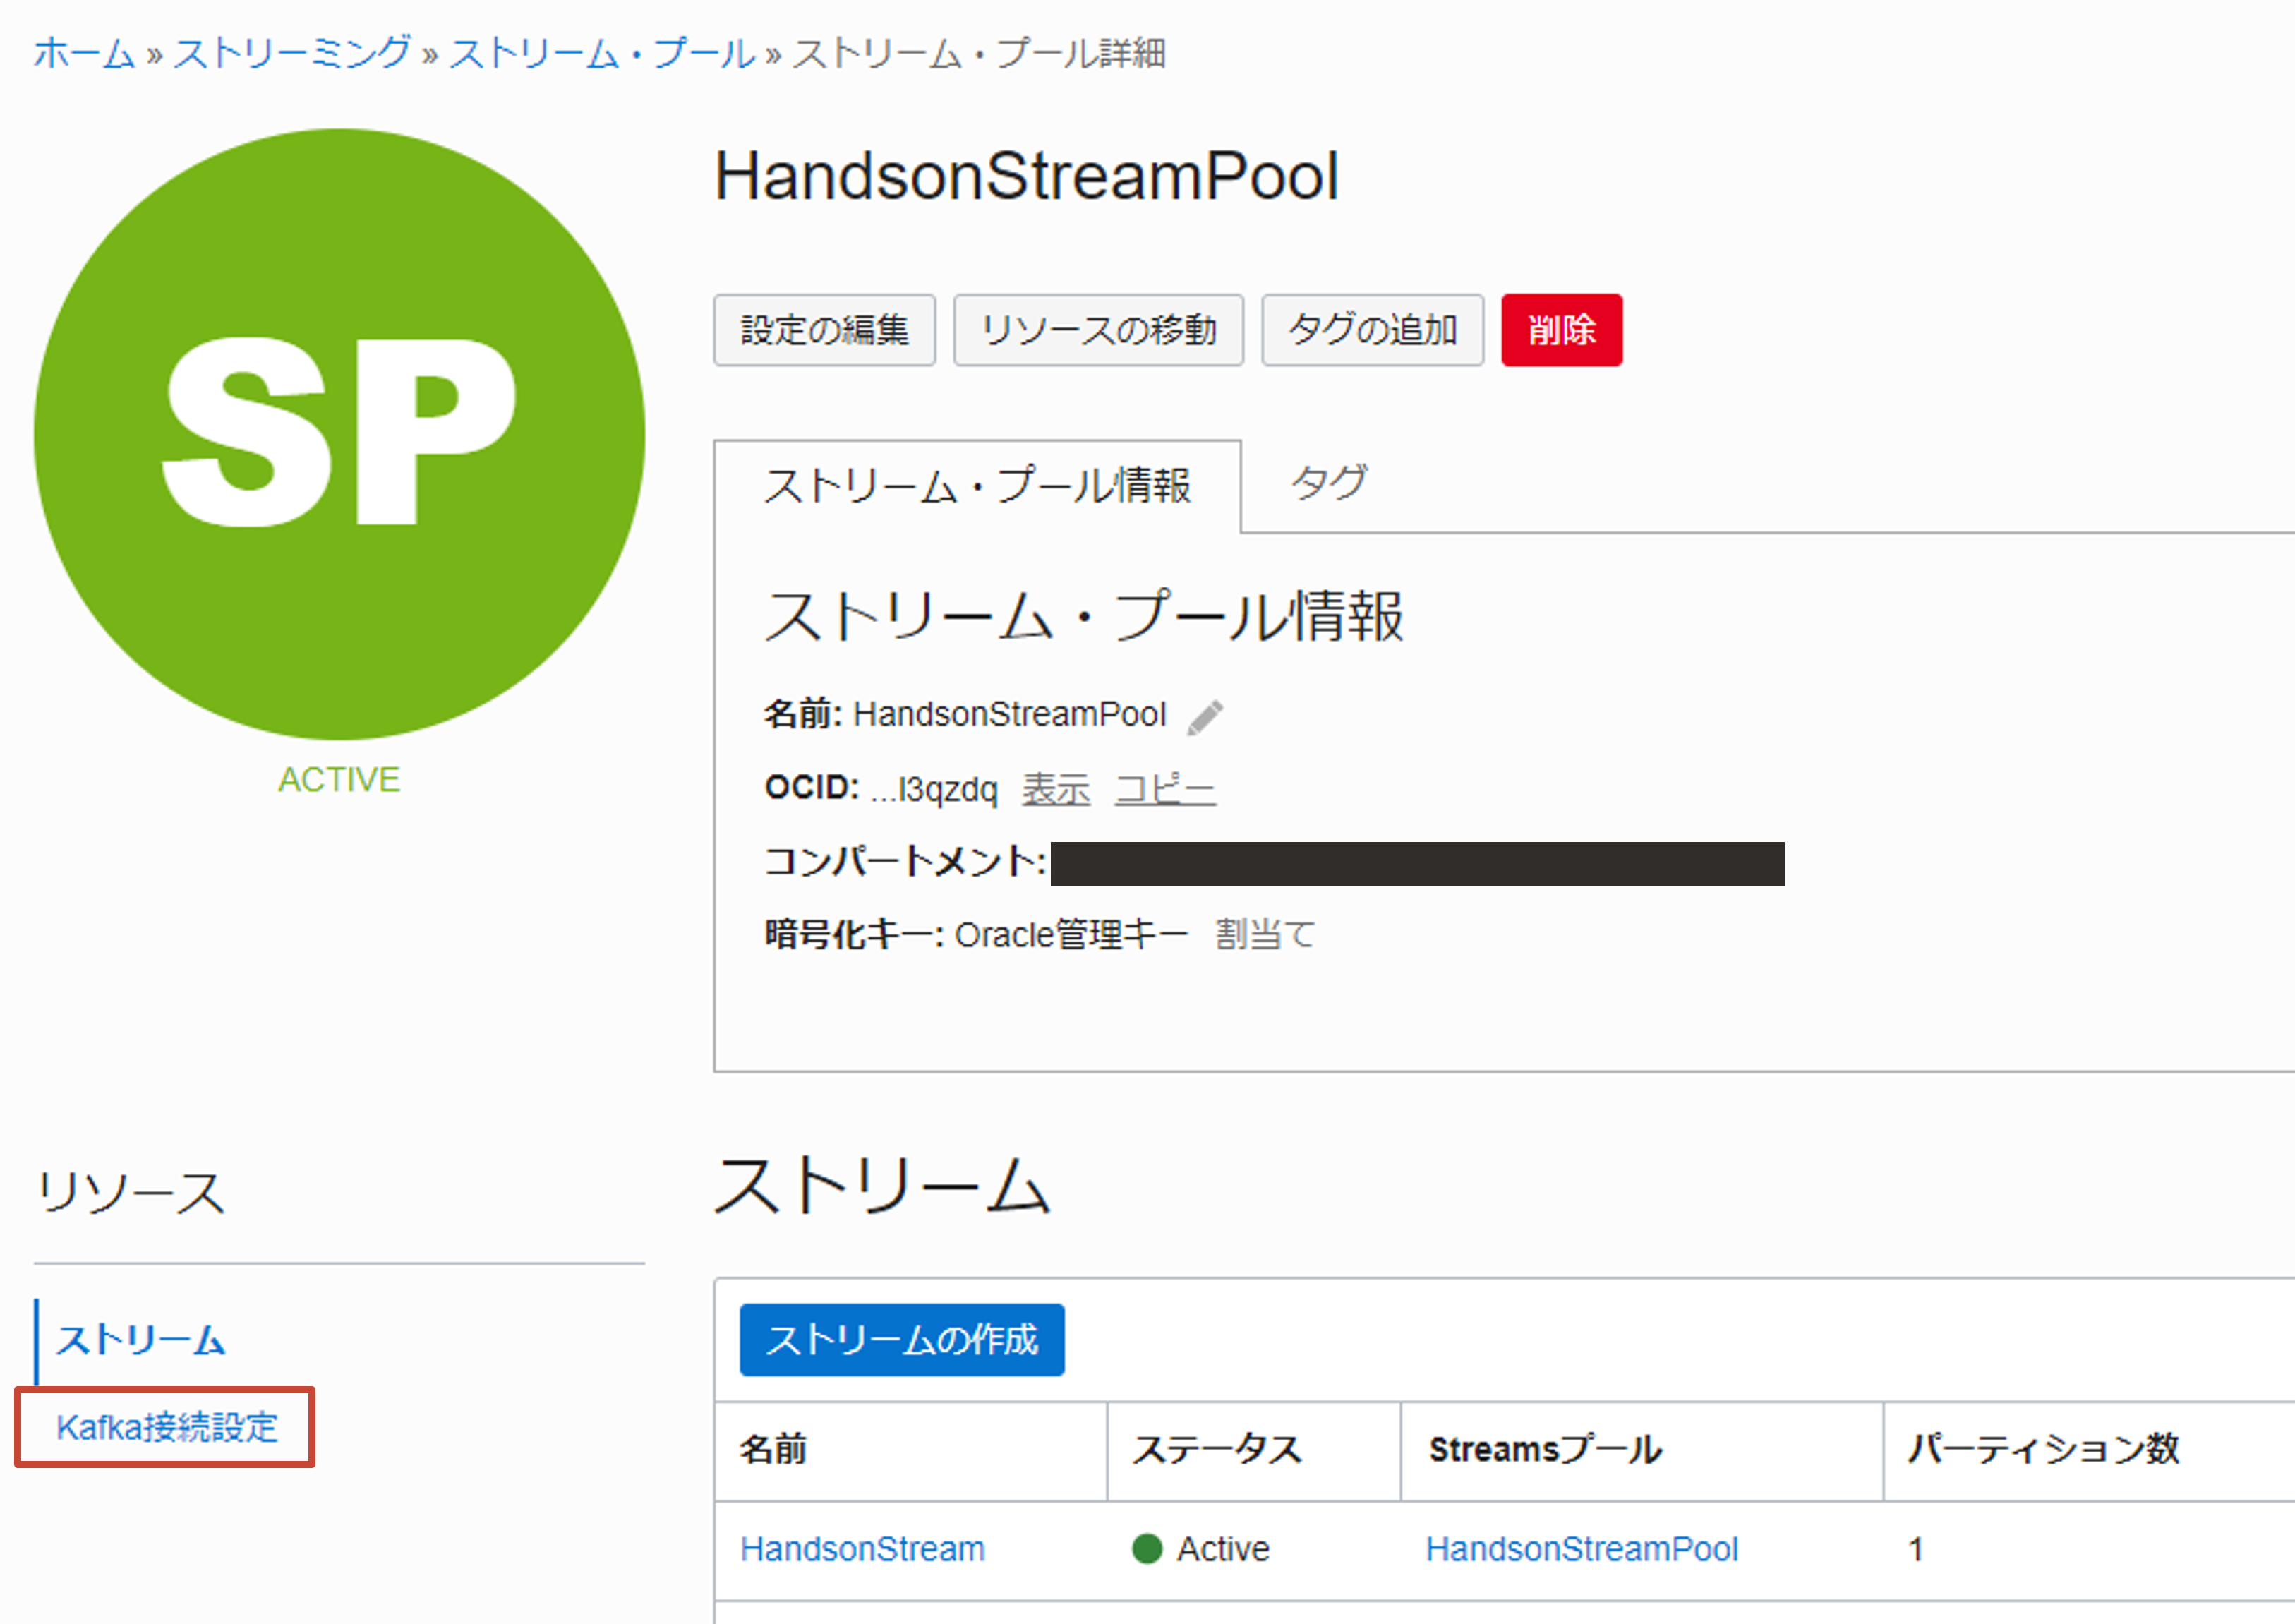Image resolution: width=2295 pixels, height=1624 pixels.
Task: Open Kafka接続設定 in resources
Action: [x=167, y=1427]
